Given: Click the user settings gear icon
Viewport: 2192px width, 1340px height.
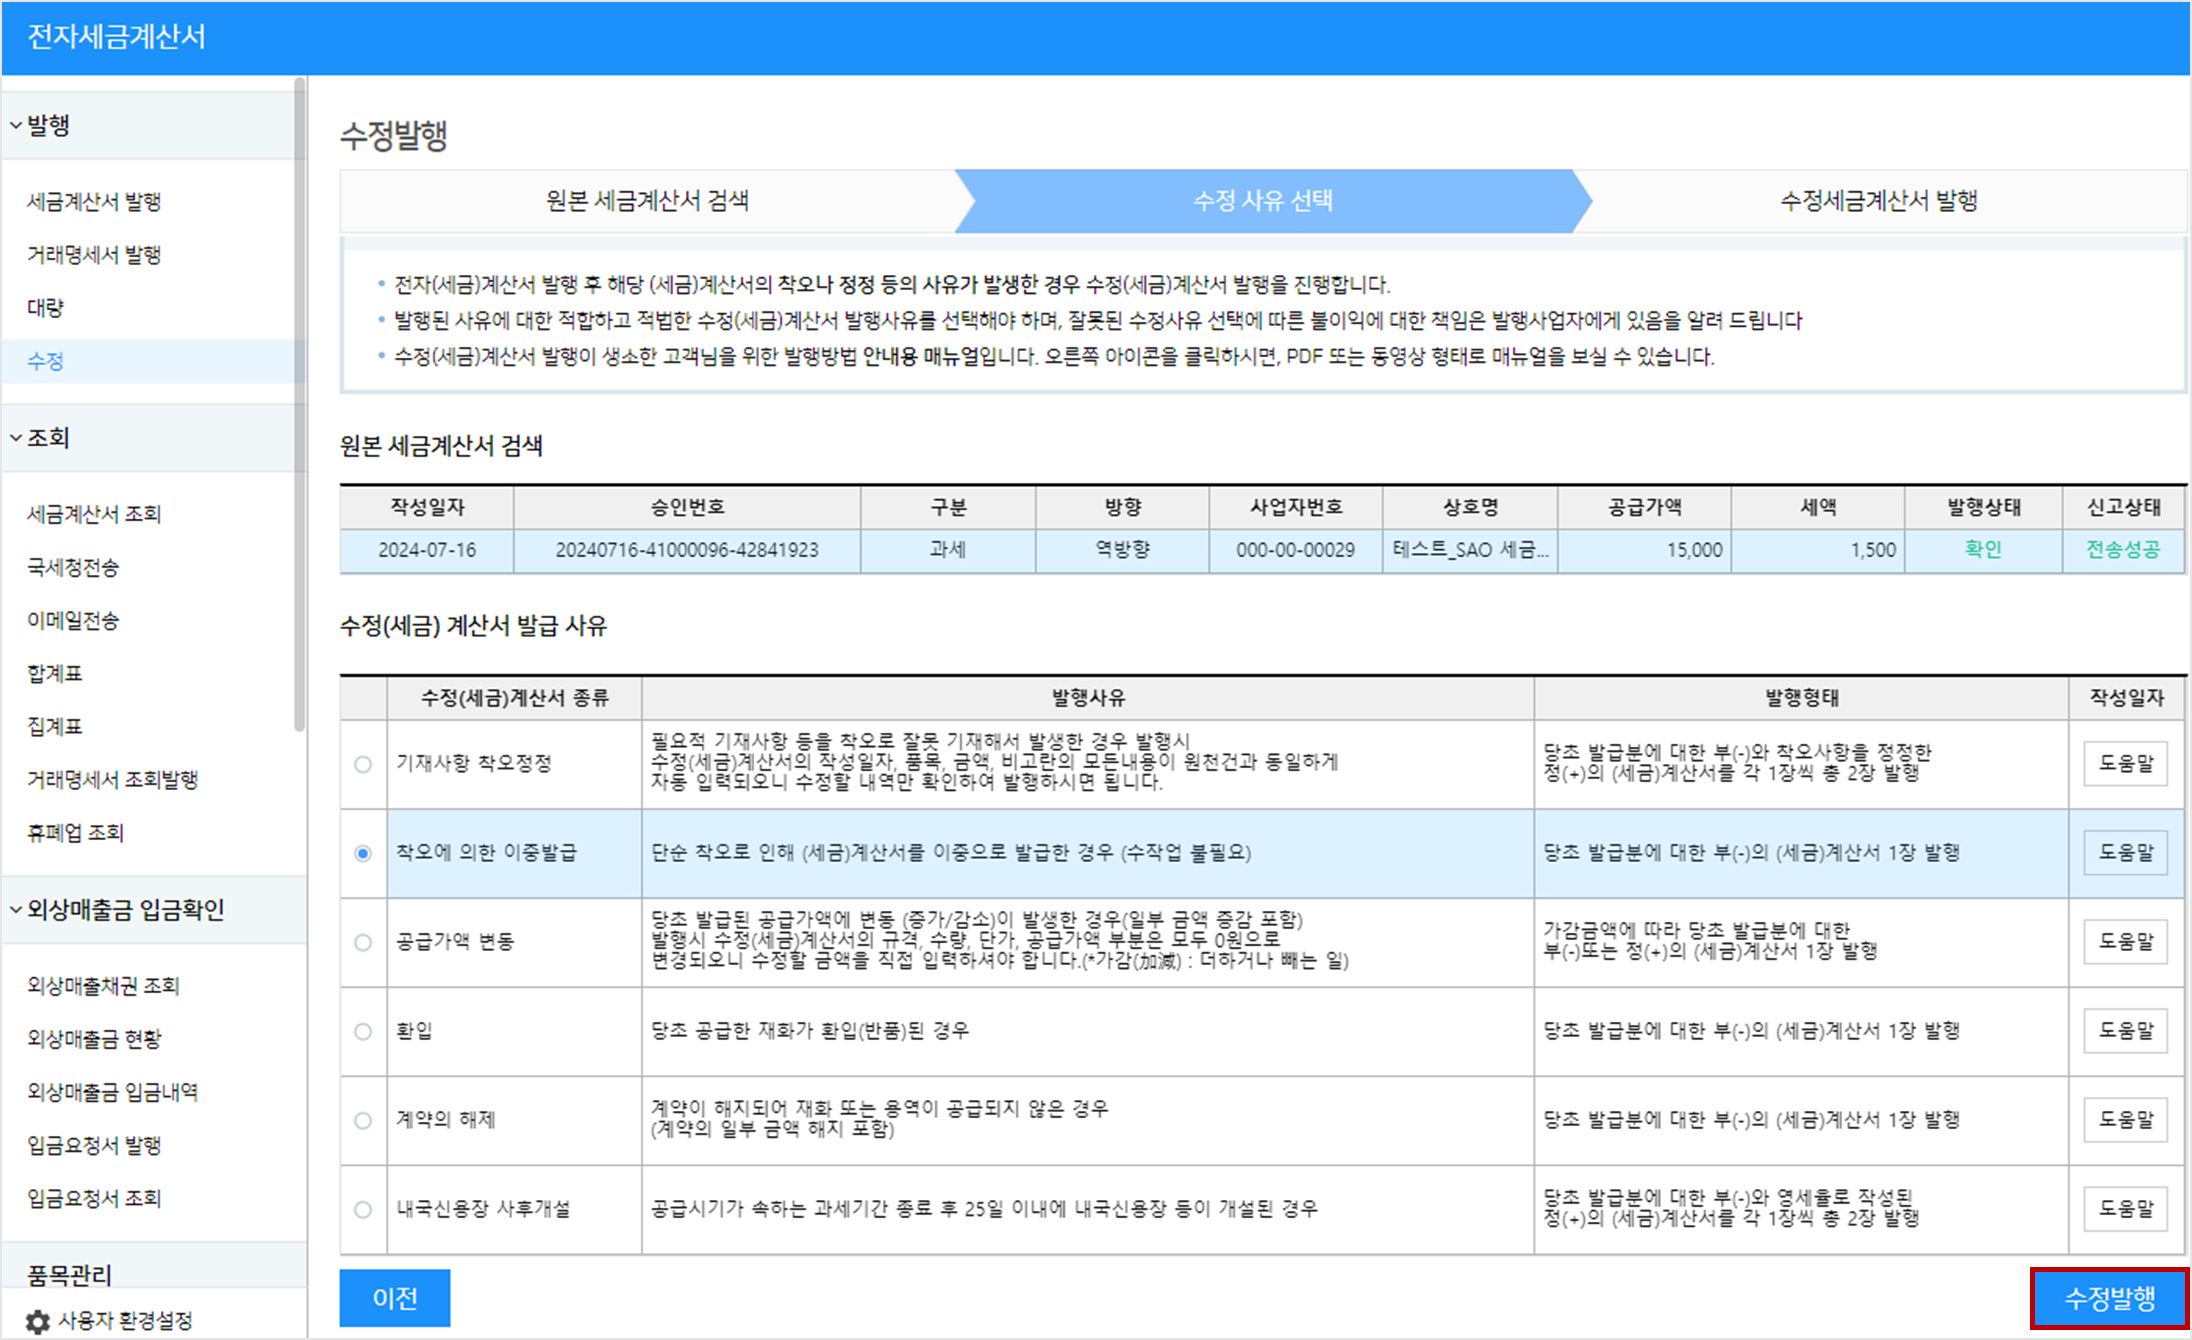Looking at the screenshot, I should 38,1321.
